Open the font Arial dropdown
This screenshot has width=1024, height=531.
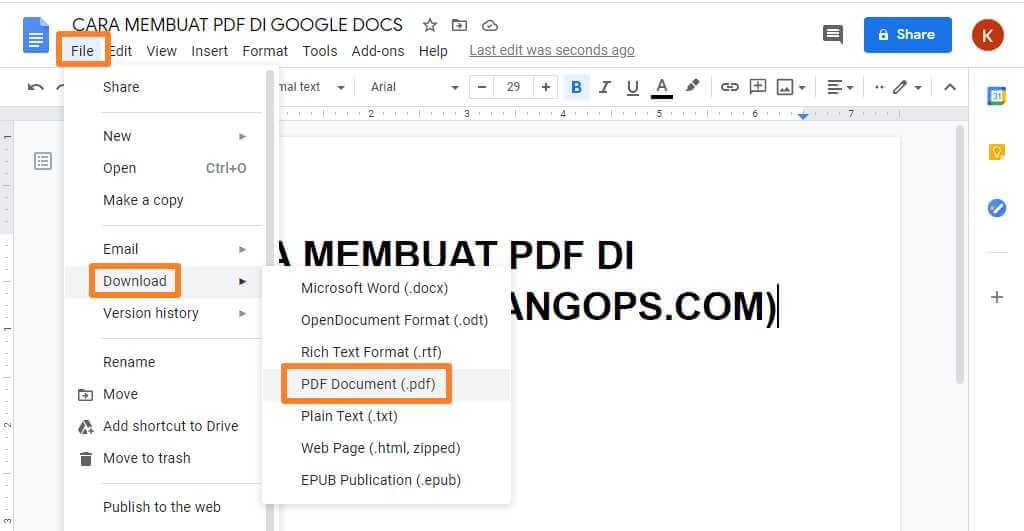tap(414, 87)
